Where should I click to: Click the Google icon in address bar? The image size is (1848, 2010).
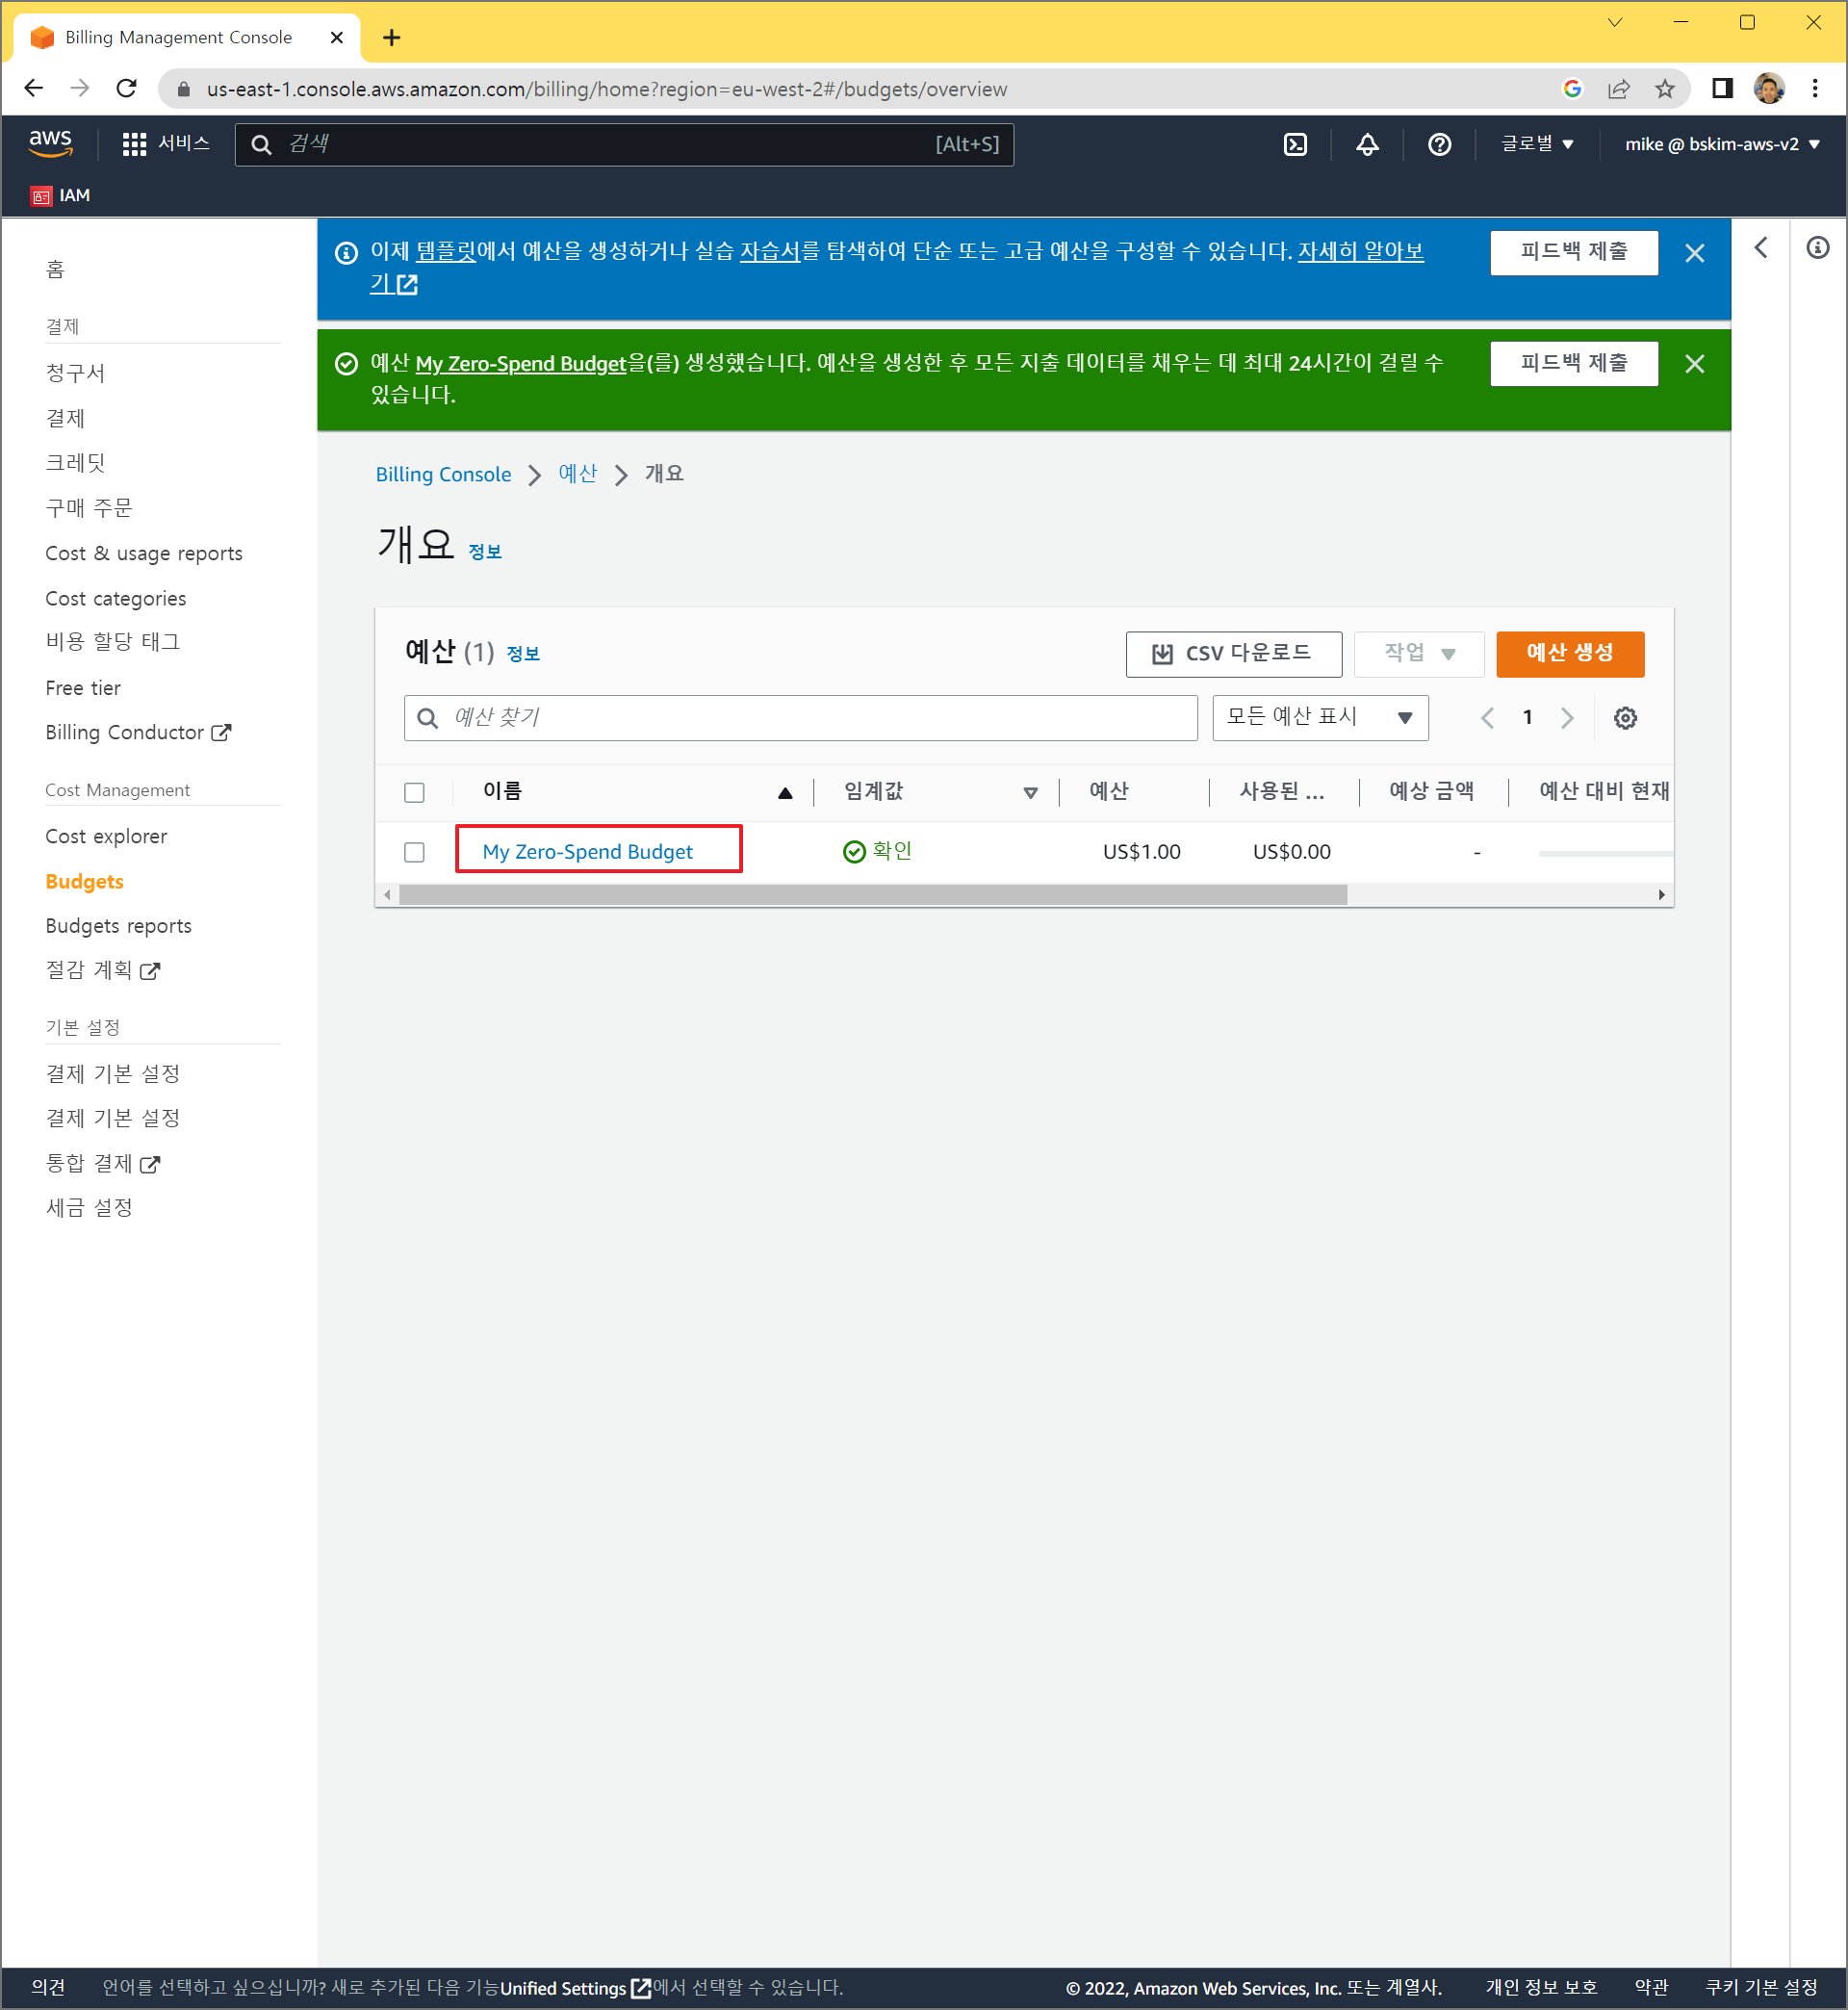[x=1572, y=89]
